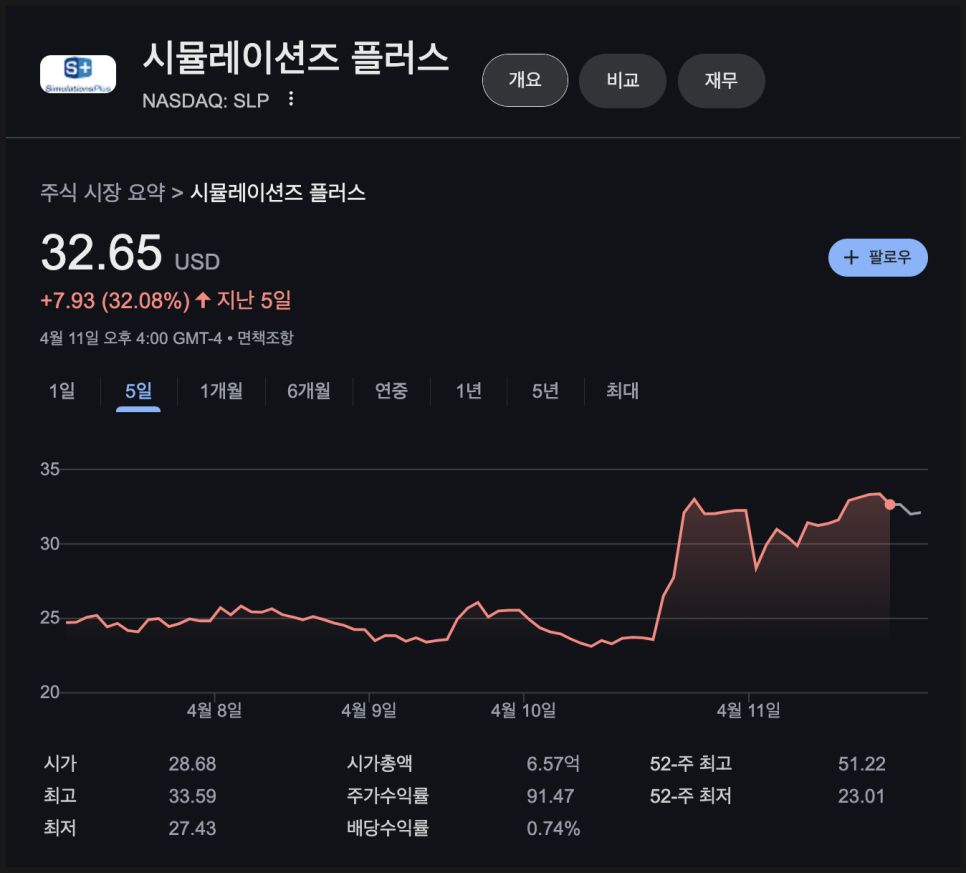The image size is (966, 873).
Task: Show the 최대 max chart range
Action: coord(622,391)
